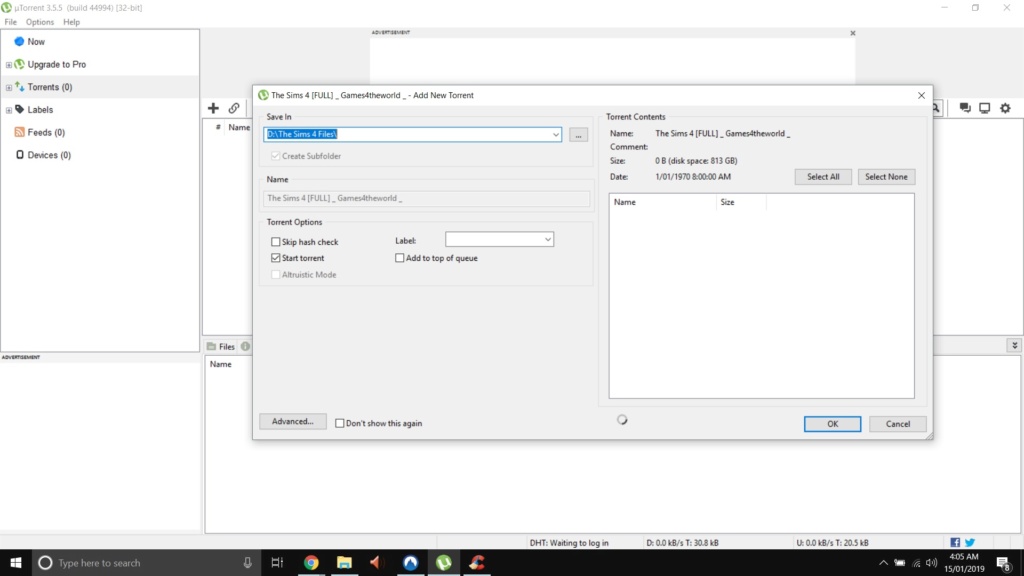Viewport: 1024px width, 576px height.
Task: Click DHT: Waiting to log in status
Action: pos(569,543)
